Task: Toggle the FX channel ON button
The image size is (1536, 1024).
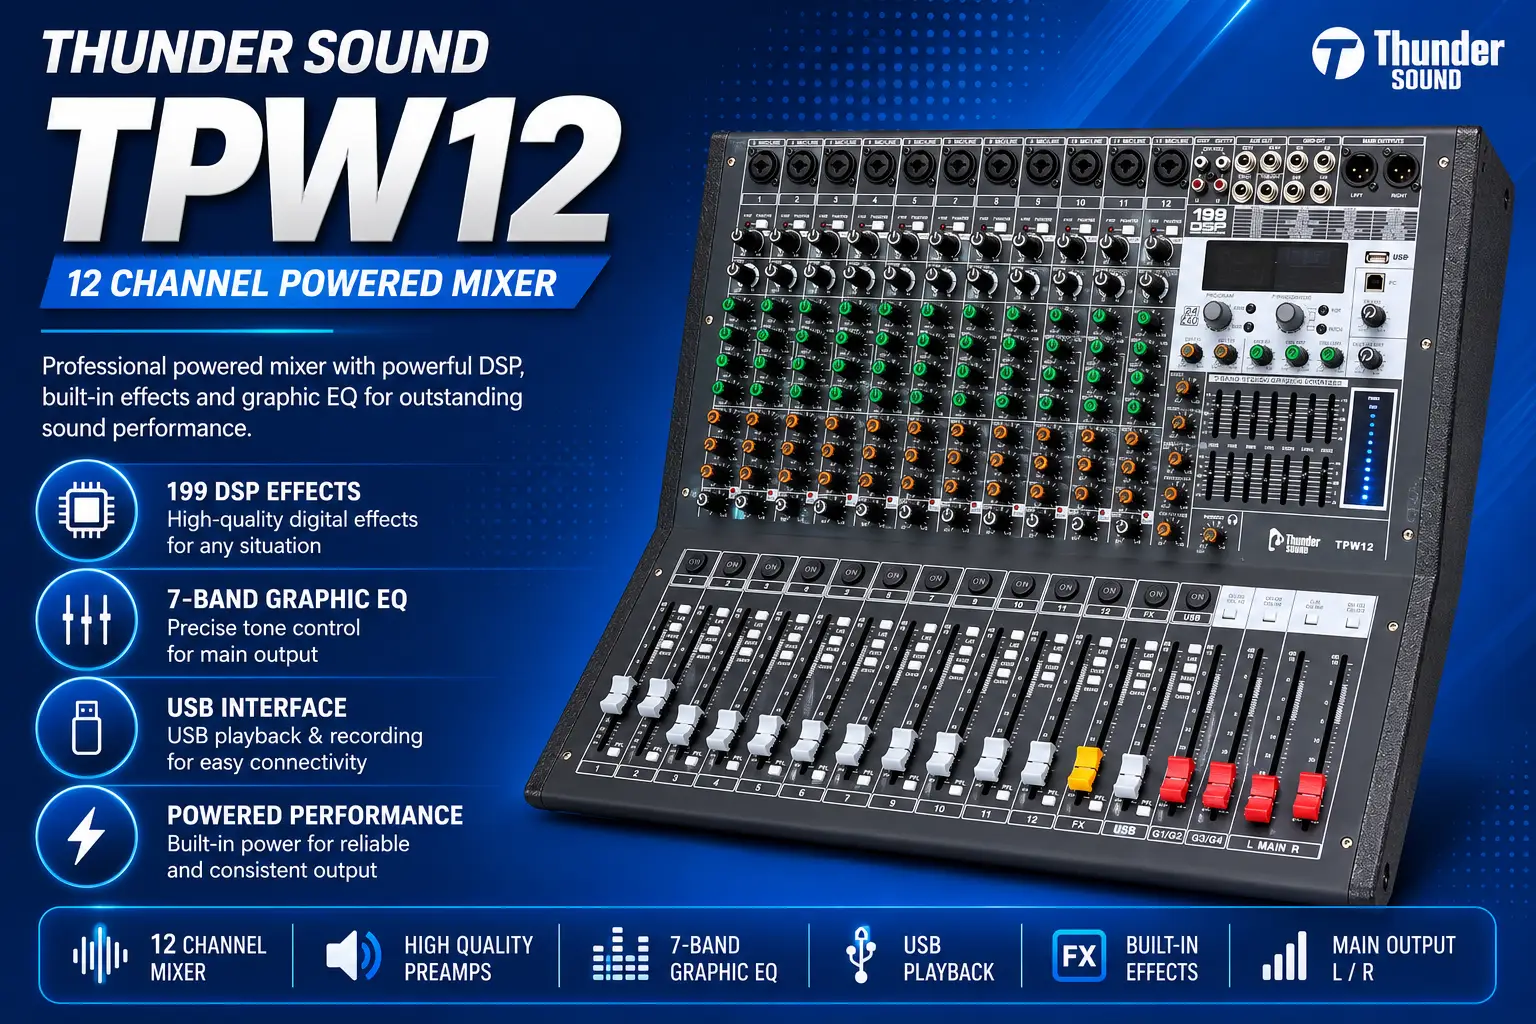Action: click(x=1154, y=594)
